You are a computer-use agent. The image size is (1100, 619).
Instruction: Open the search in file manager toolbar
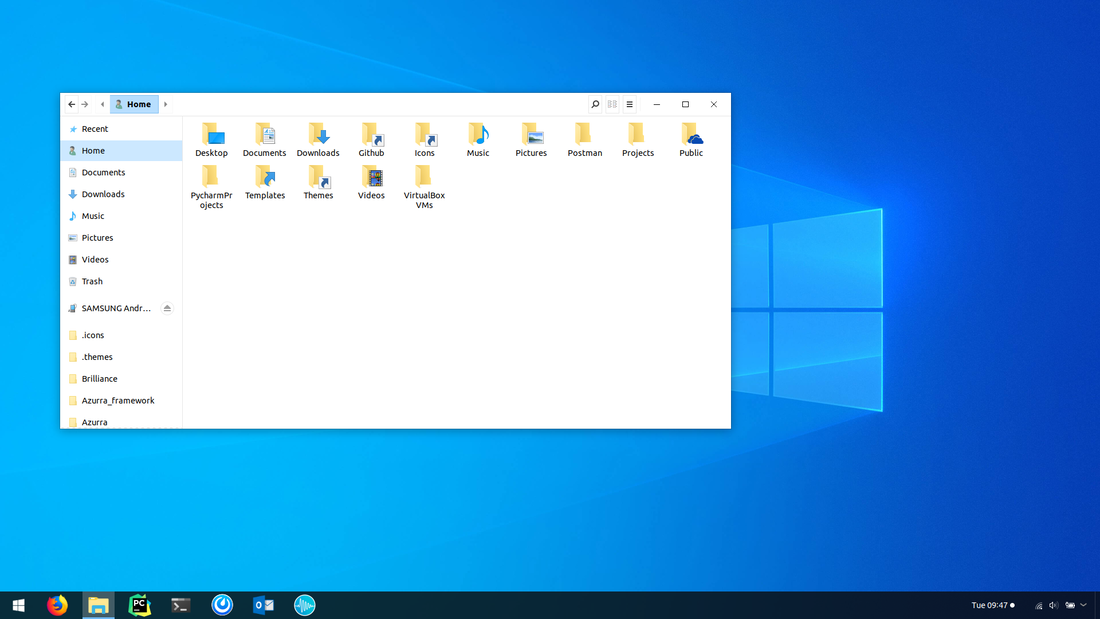coord(595,104)
